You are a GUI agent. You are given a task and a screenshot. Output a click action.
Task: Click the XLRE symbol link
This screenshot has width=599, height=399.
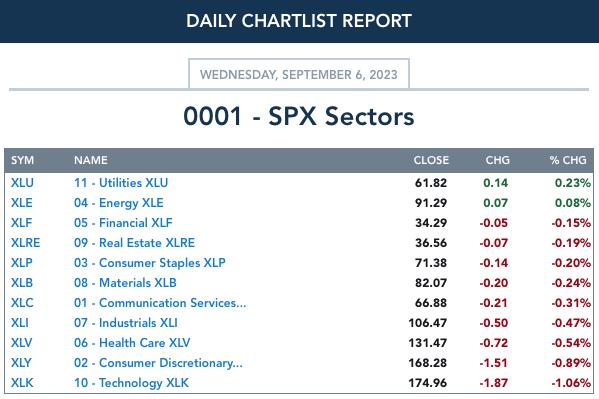tap(25, 243)
